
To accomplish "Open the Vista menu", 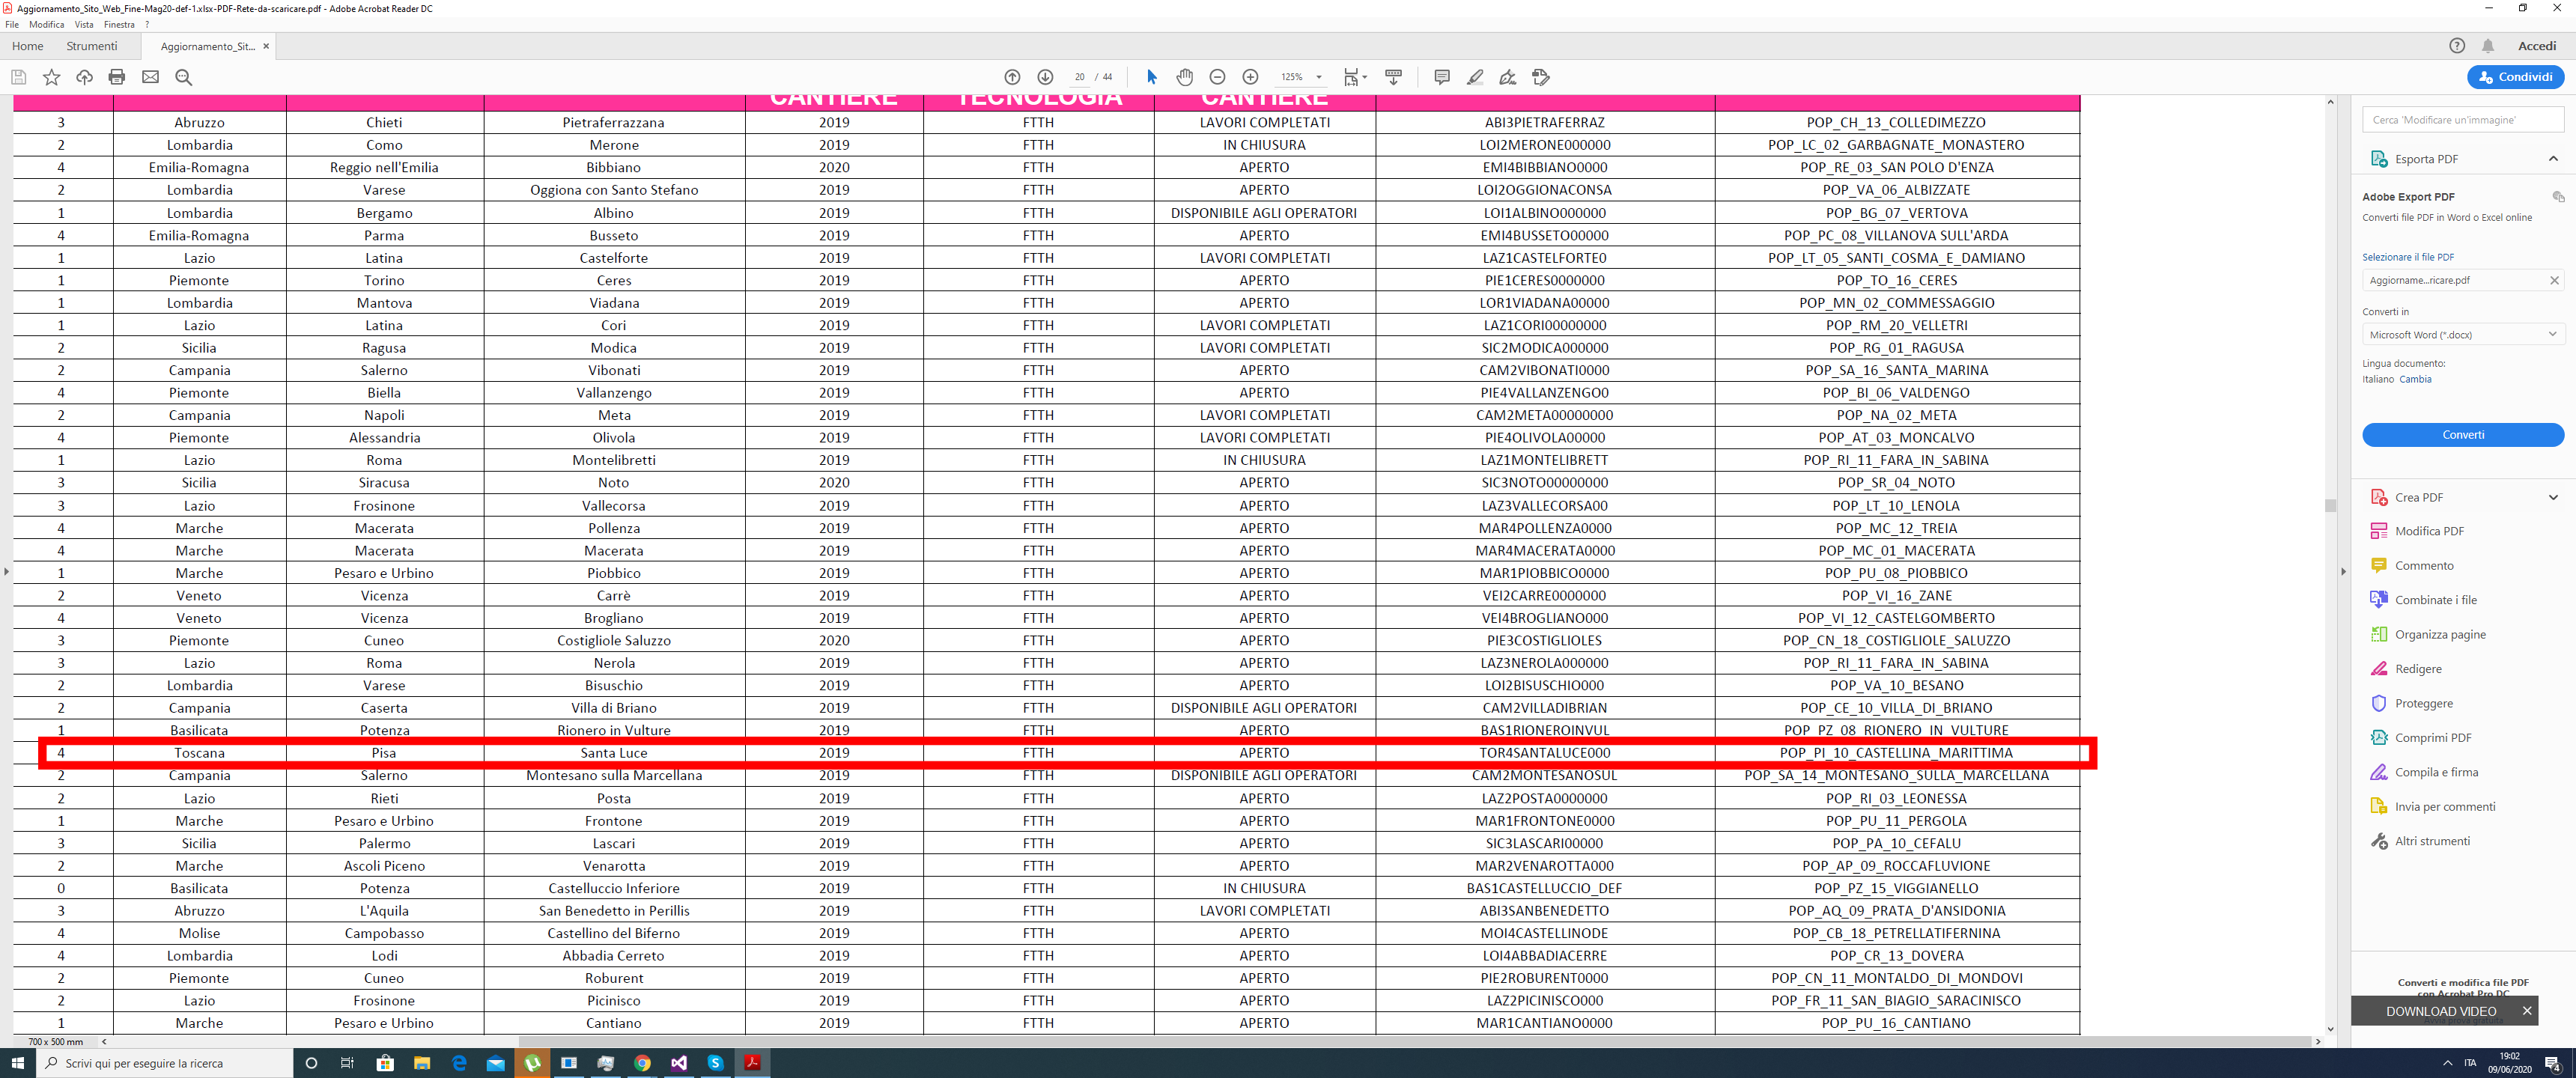I will coord(84,24).
